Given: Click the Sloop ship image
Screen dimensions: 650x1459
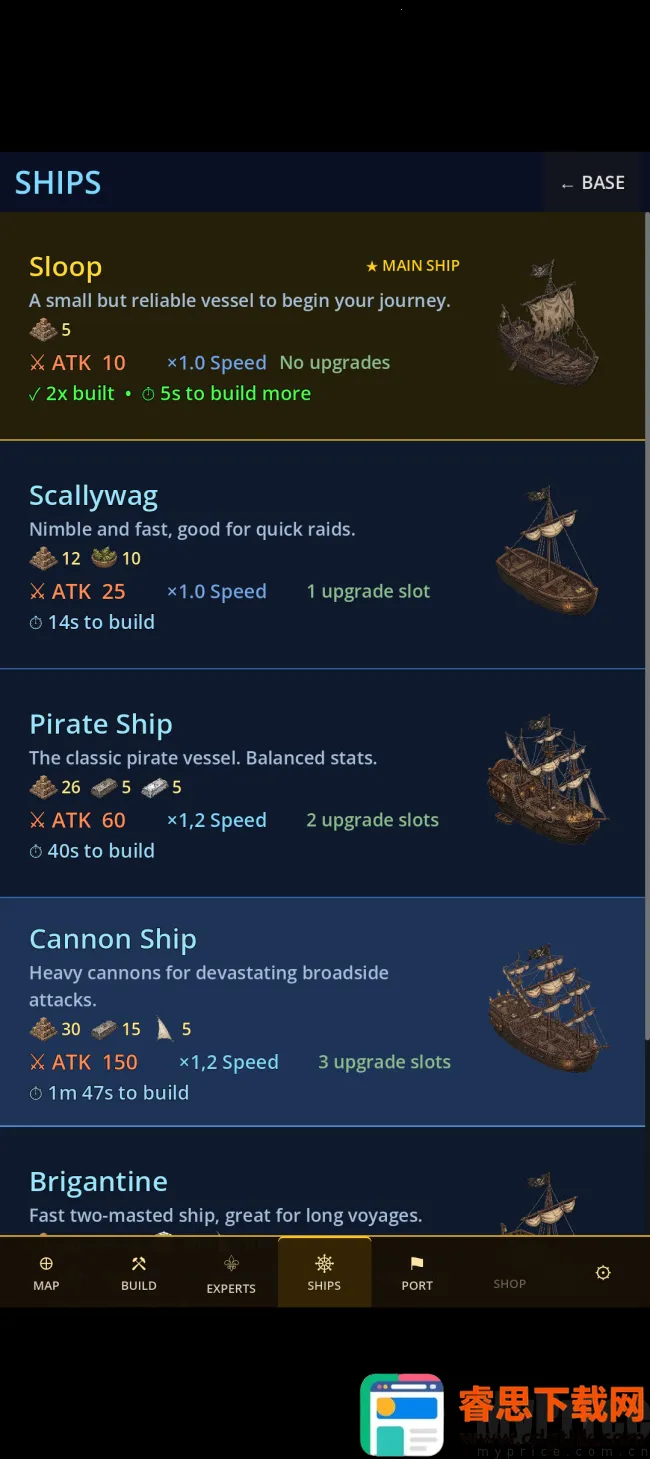Looking at the screenshot, I should [x=549, y=322].
